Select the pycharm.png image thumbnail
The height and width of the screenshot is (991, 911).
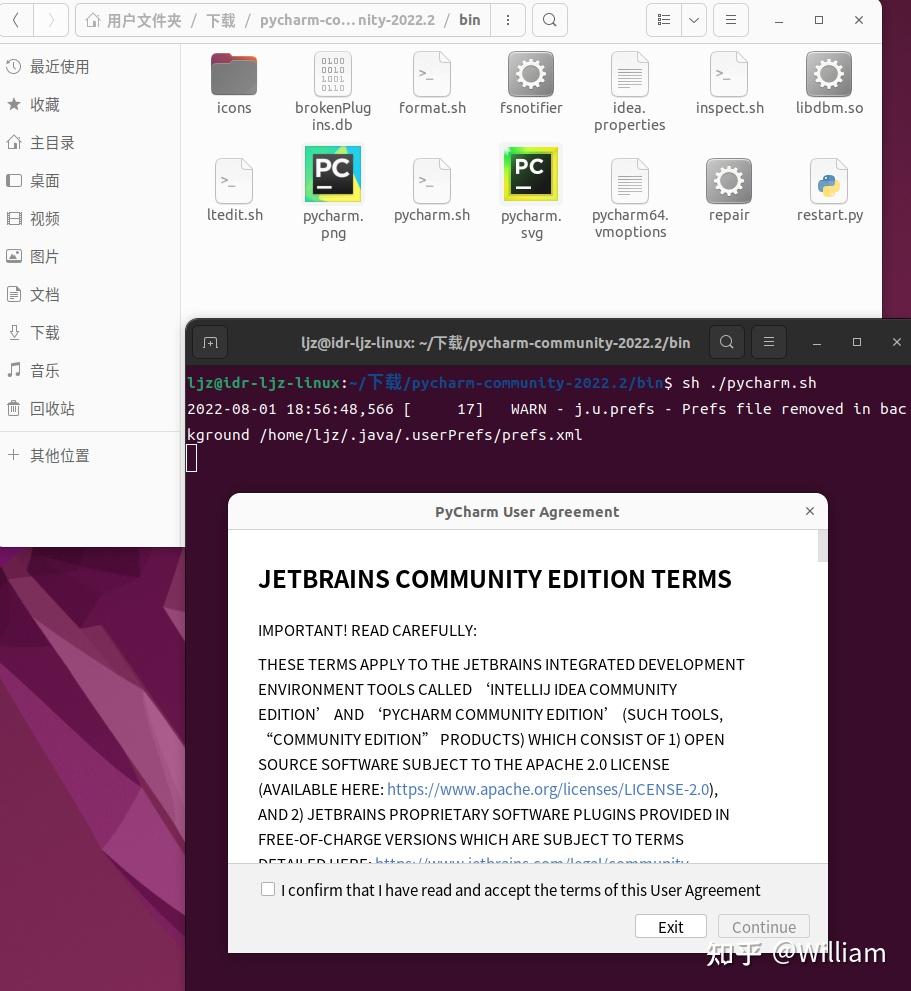[333, 174]
